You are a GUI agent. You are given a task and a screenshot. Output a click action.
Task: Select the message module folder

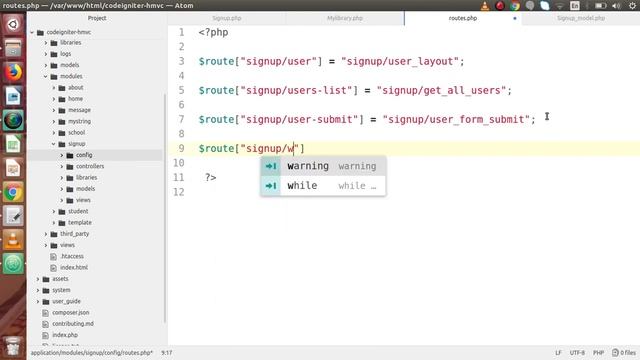(80, 110)
